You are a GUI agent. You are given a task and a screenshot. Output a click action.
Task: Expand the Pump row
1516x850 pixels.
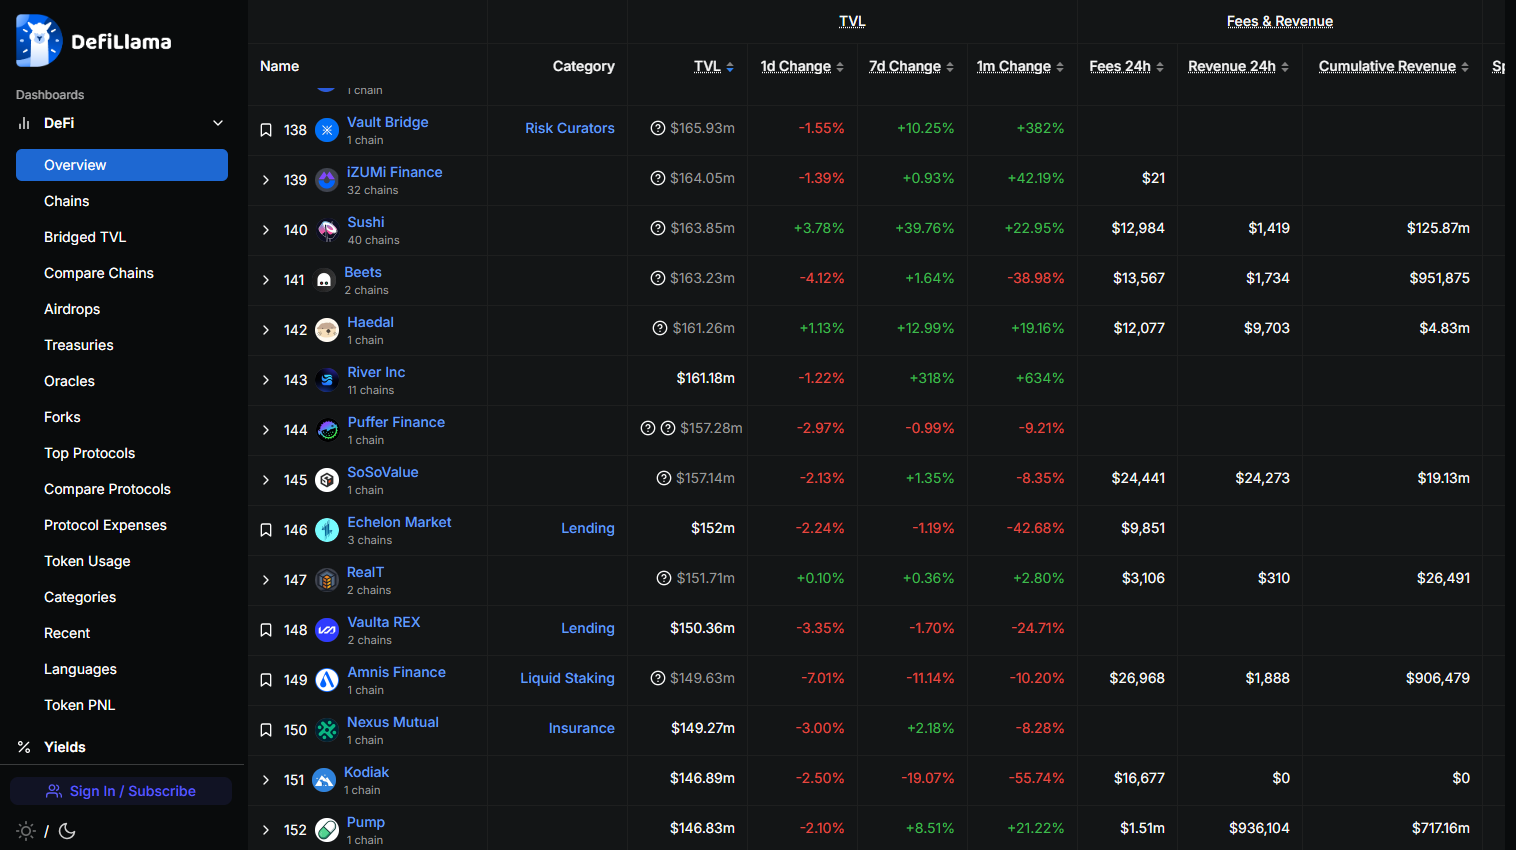[266, 830]
